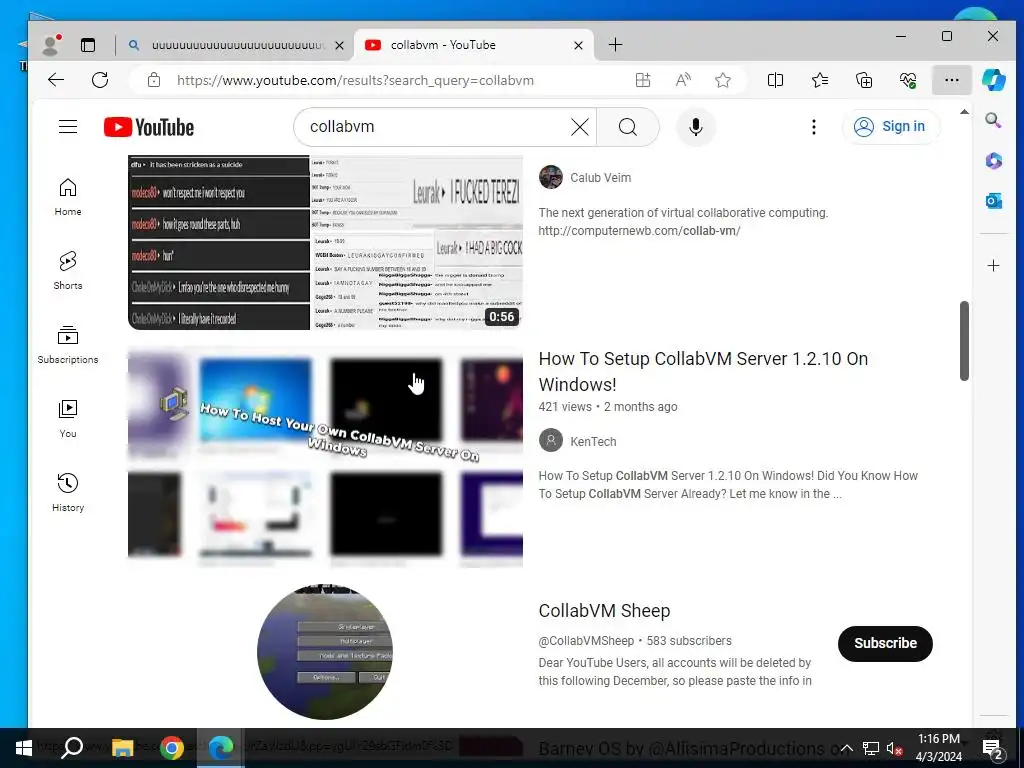Image resolution: width=1024 pixels, height=768 pixels.
Task: Open File Explorer from taskbar
Action: pos(122,748)
